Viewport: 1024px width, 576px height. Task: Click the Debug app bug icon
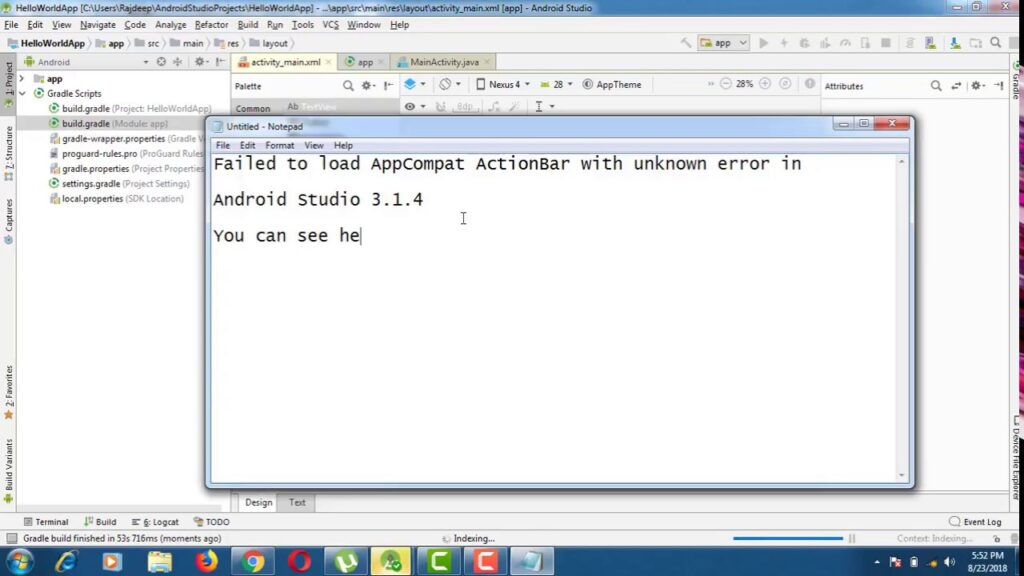tap(805, 43)
